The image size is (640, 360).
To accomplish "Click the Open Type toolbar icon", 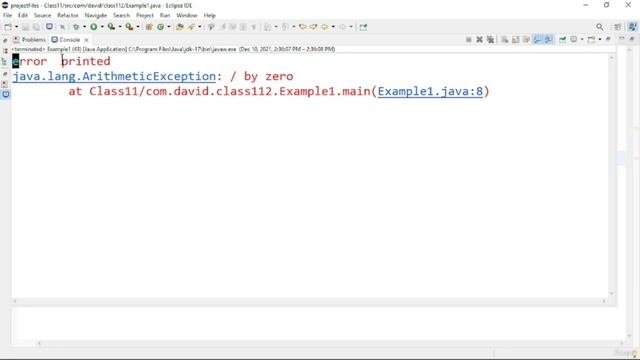I will click(x=180, y=27).
